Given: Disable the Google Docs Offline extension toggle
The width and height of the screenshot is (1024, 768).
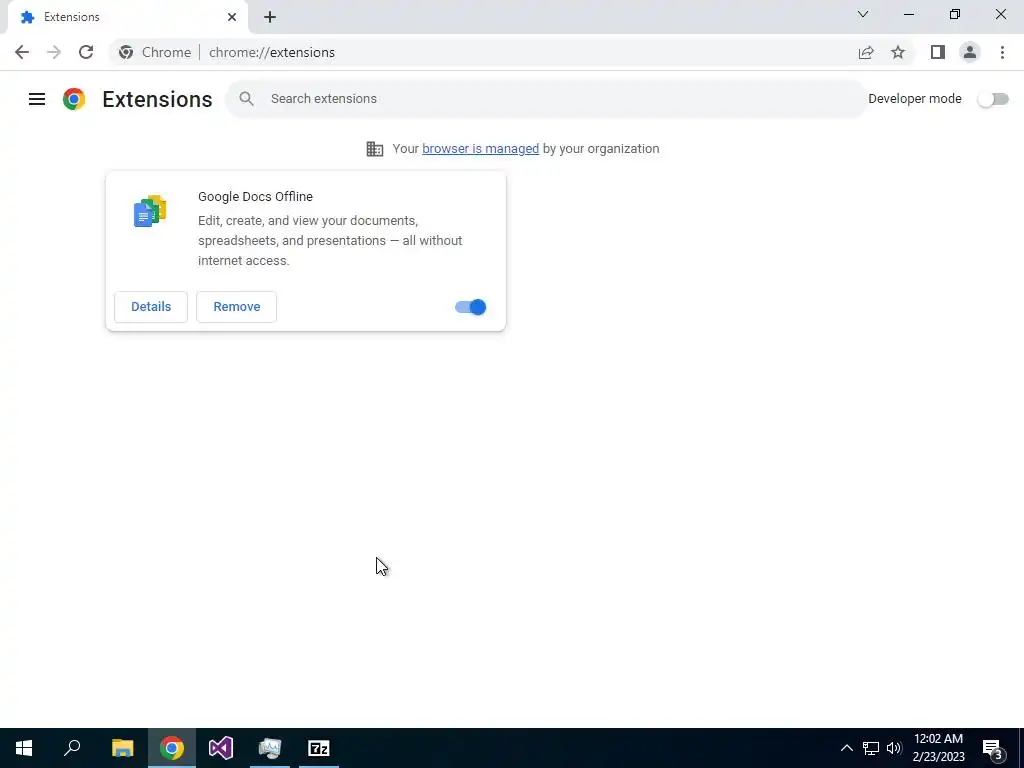Looking at the screenshot, I should (470, 307).
